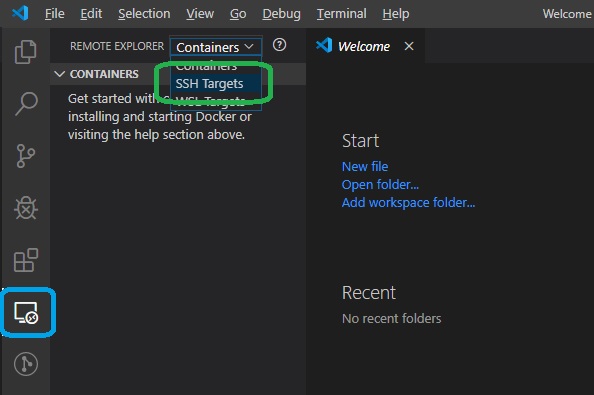Select SSH Targets from the dropdown
Viewport: 594px width, 395px height.
pos(216,83)
